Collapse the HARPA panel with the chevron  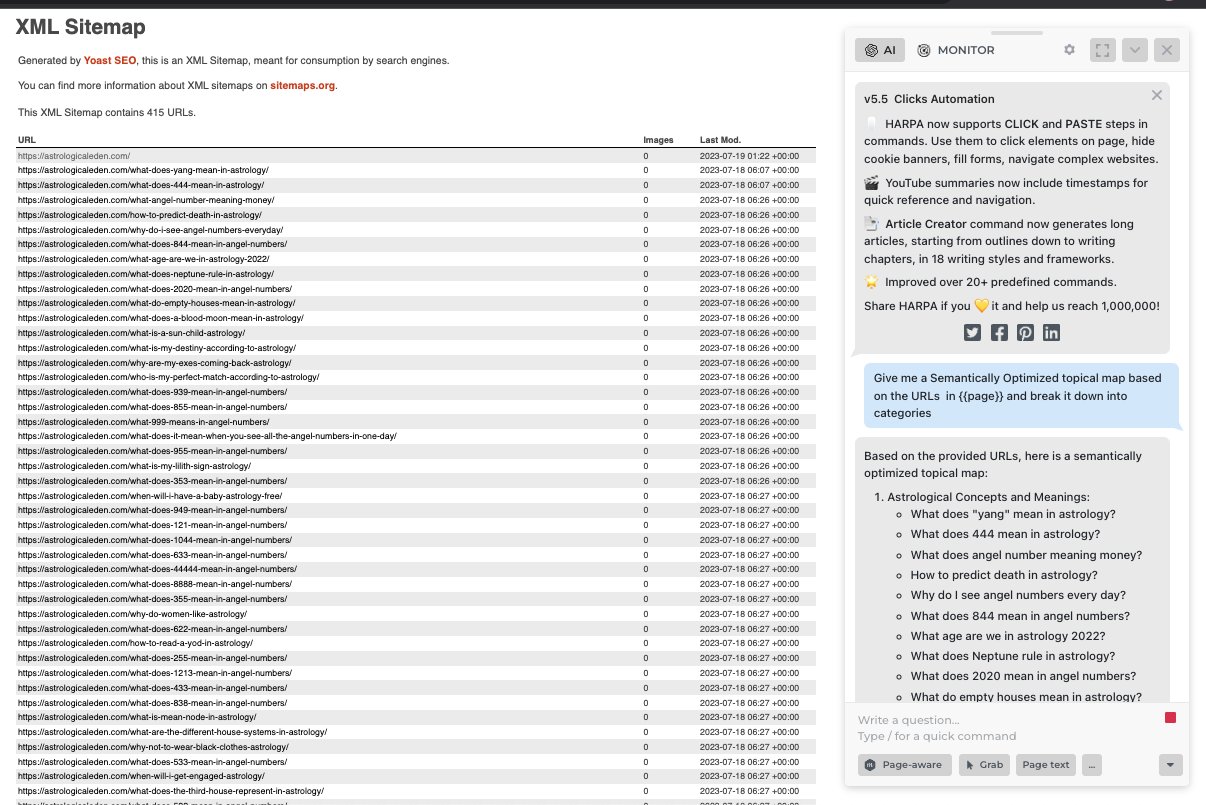(1134, 49)
